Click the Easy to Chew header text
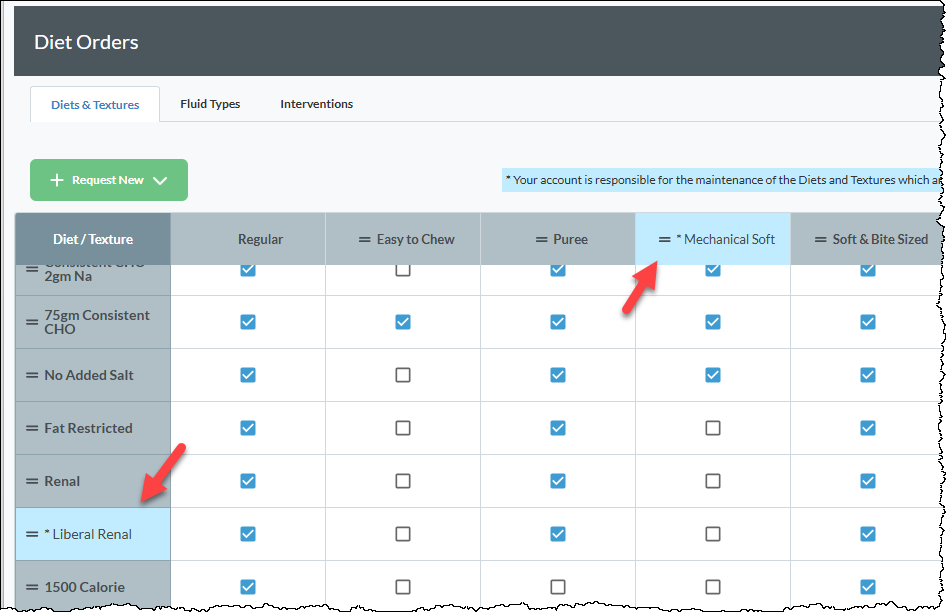This screenshot has width=946, height=612. [x=416, y=240]
